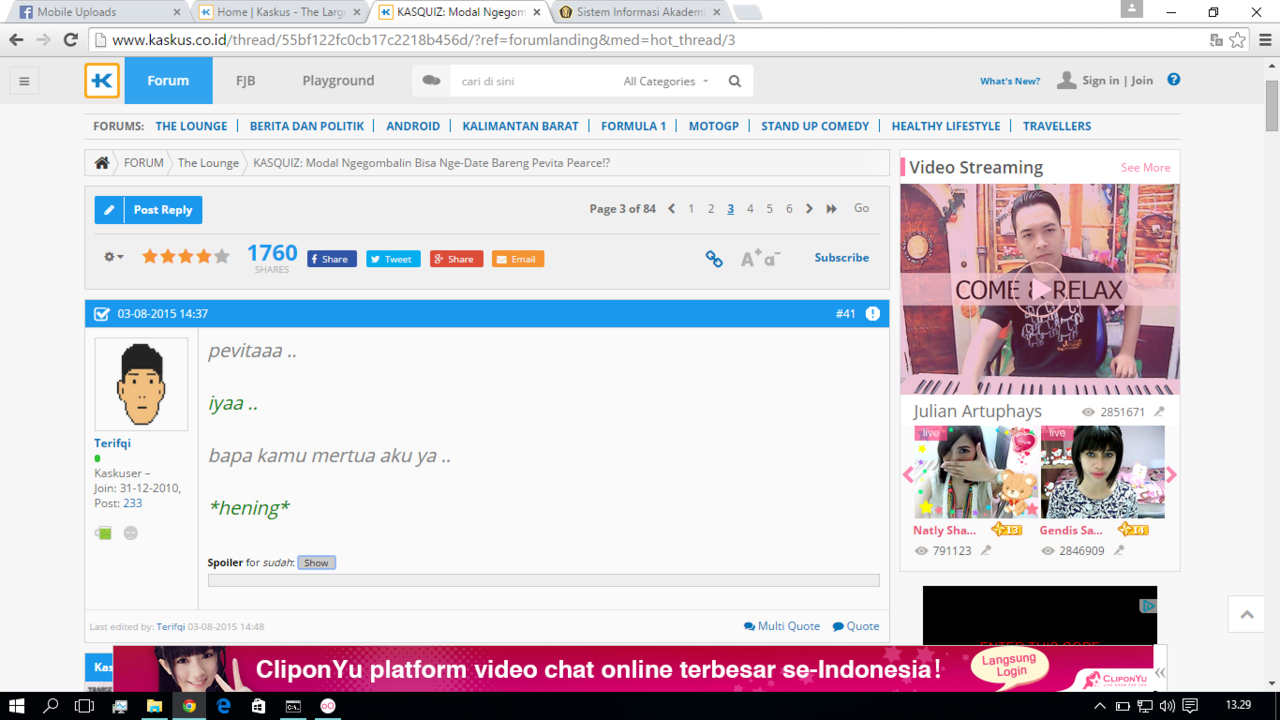Reload the page
Viewport: 1280px width, 720px height.
(70, 40)
